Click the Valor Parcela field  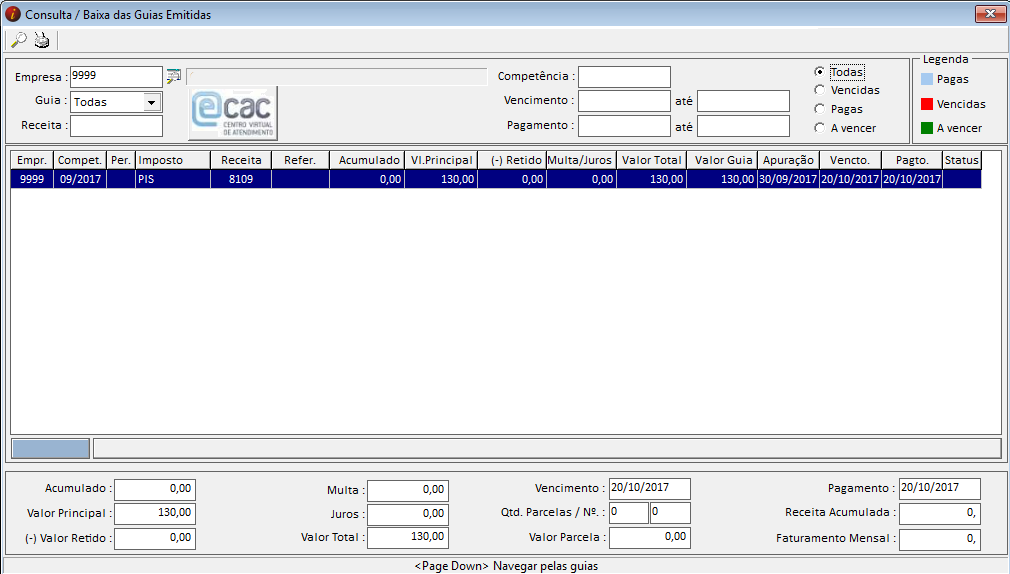[x=650, y=537]
